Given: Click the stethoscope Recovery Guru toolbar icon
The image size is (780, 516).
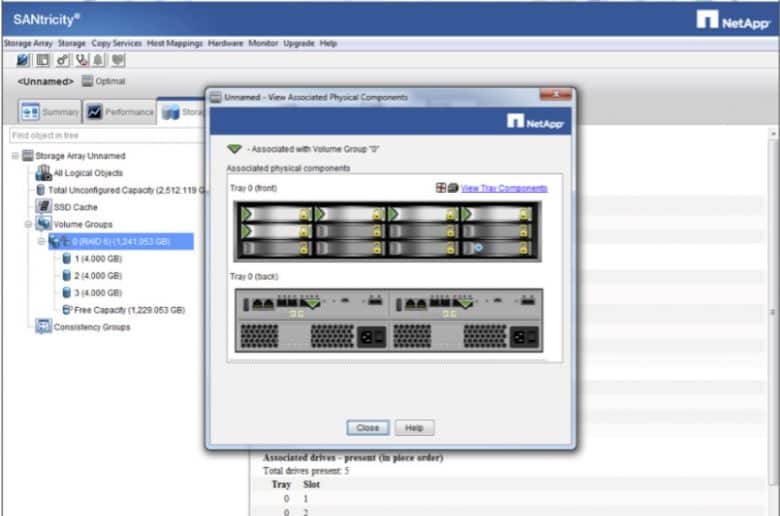Looking at the screenshot, I should tap(82, 60).
